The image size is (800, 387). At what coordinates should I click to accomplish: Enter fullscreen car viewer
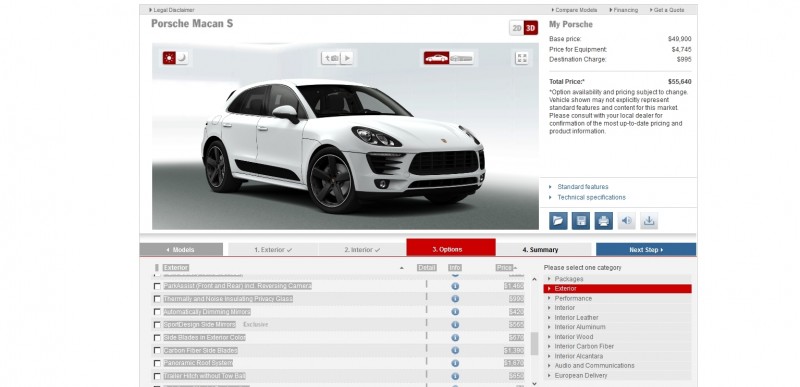click(x=521, y=58)
